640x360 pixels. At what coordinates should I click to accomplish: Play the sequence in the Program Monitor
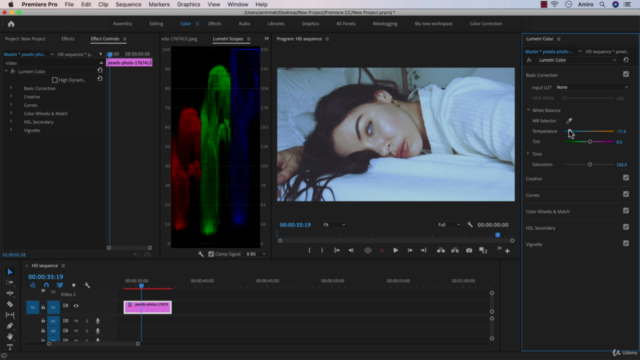pos(395,250)
